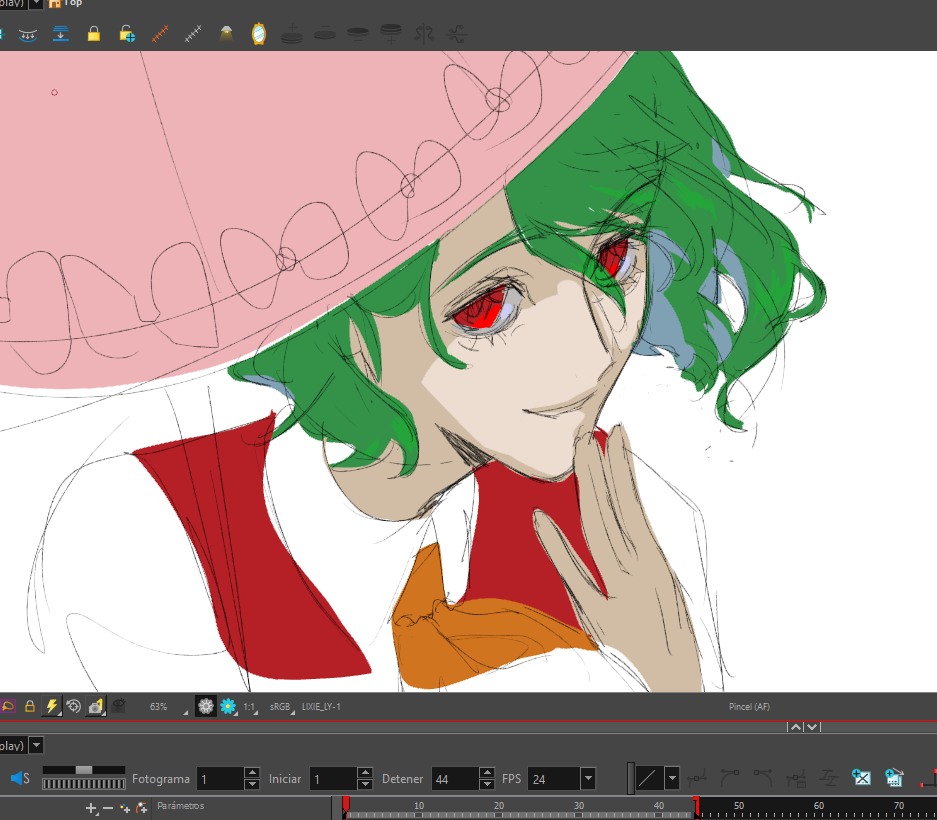Click the blue flower render icon
Screen dimensions: 937x820
coord(227,706)
